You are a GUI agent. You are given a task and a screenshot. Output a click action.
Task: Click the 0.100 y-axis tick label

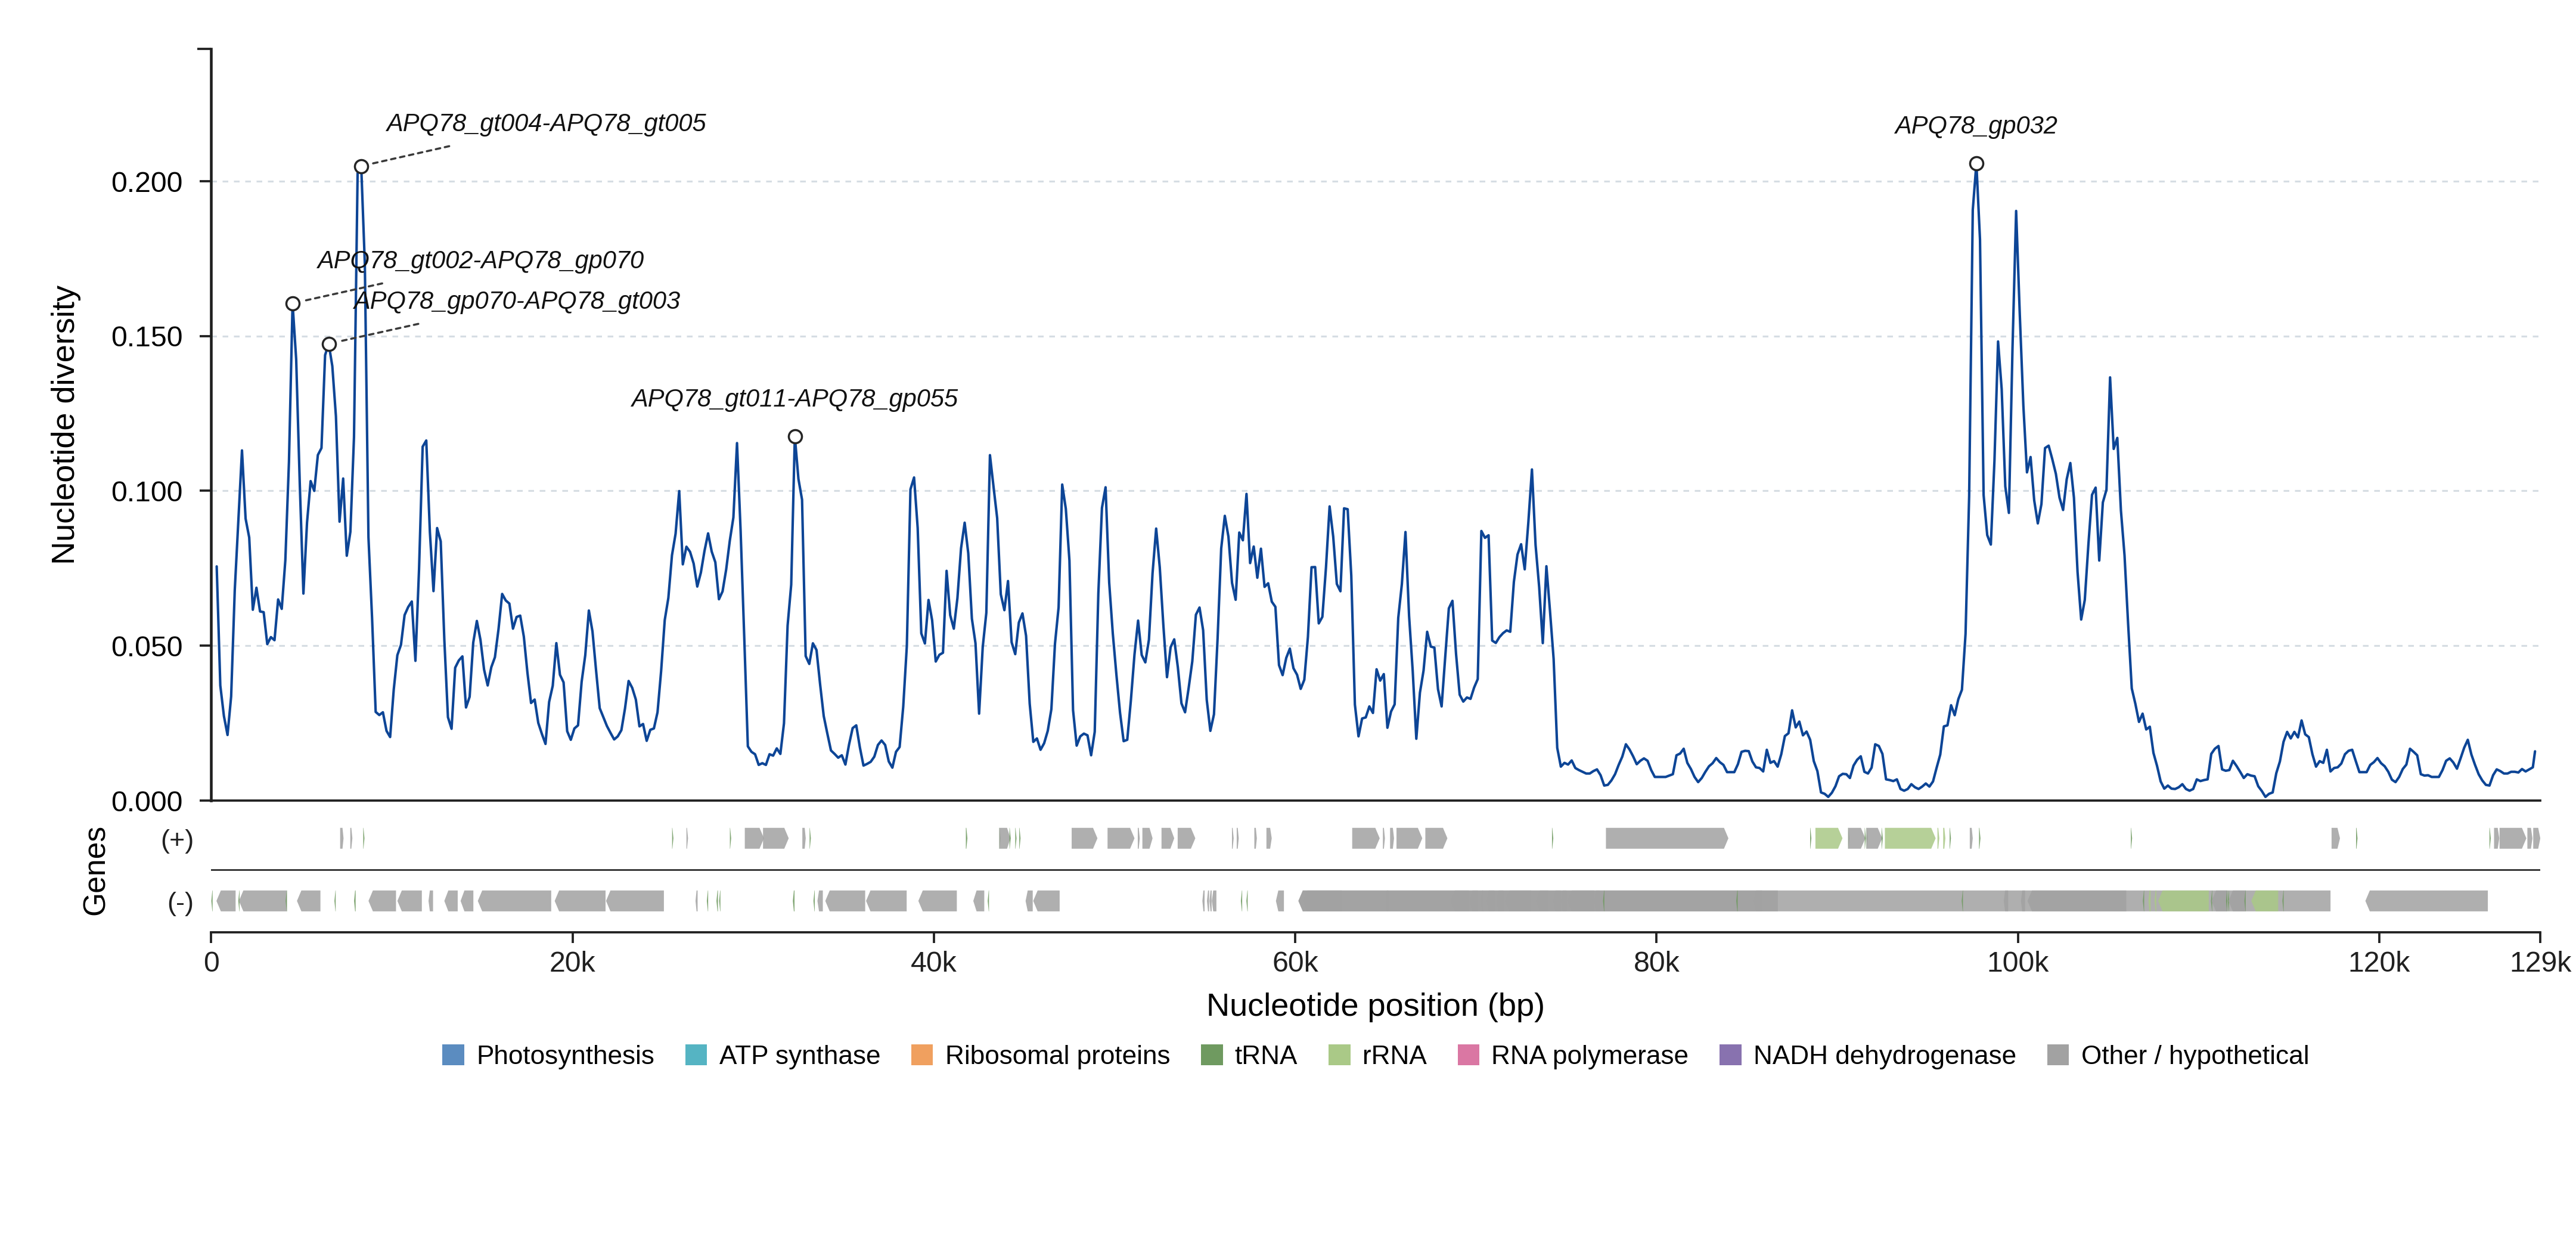(147, 492)
